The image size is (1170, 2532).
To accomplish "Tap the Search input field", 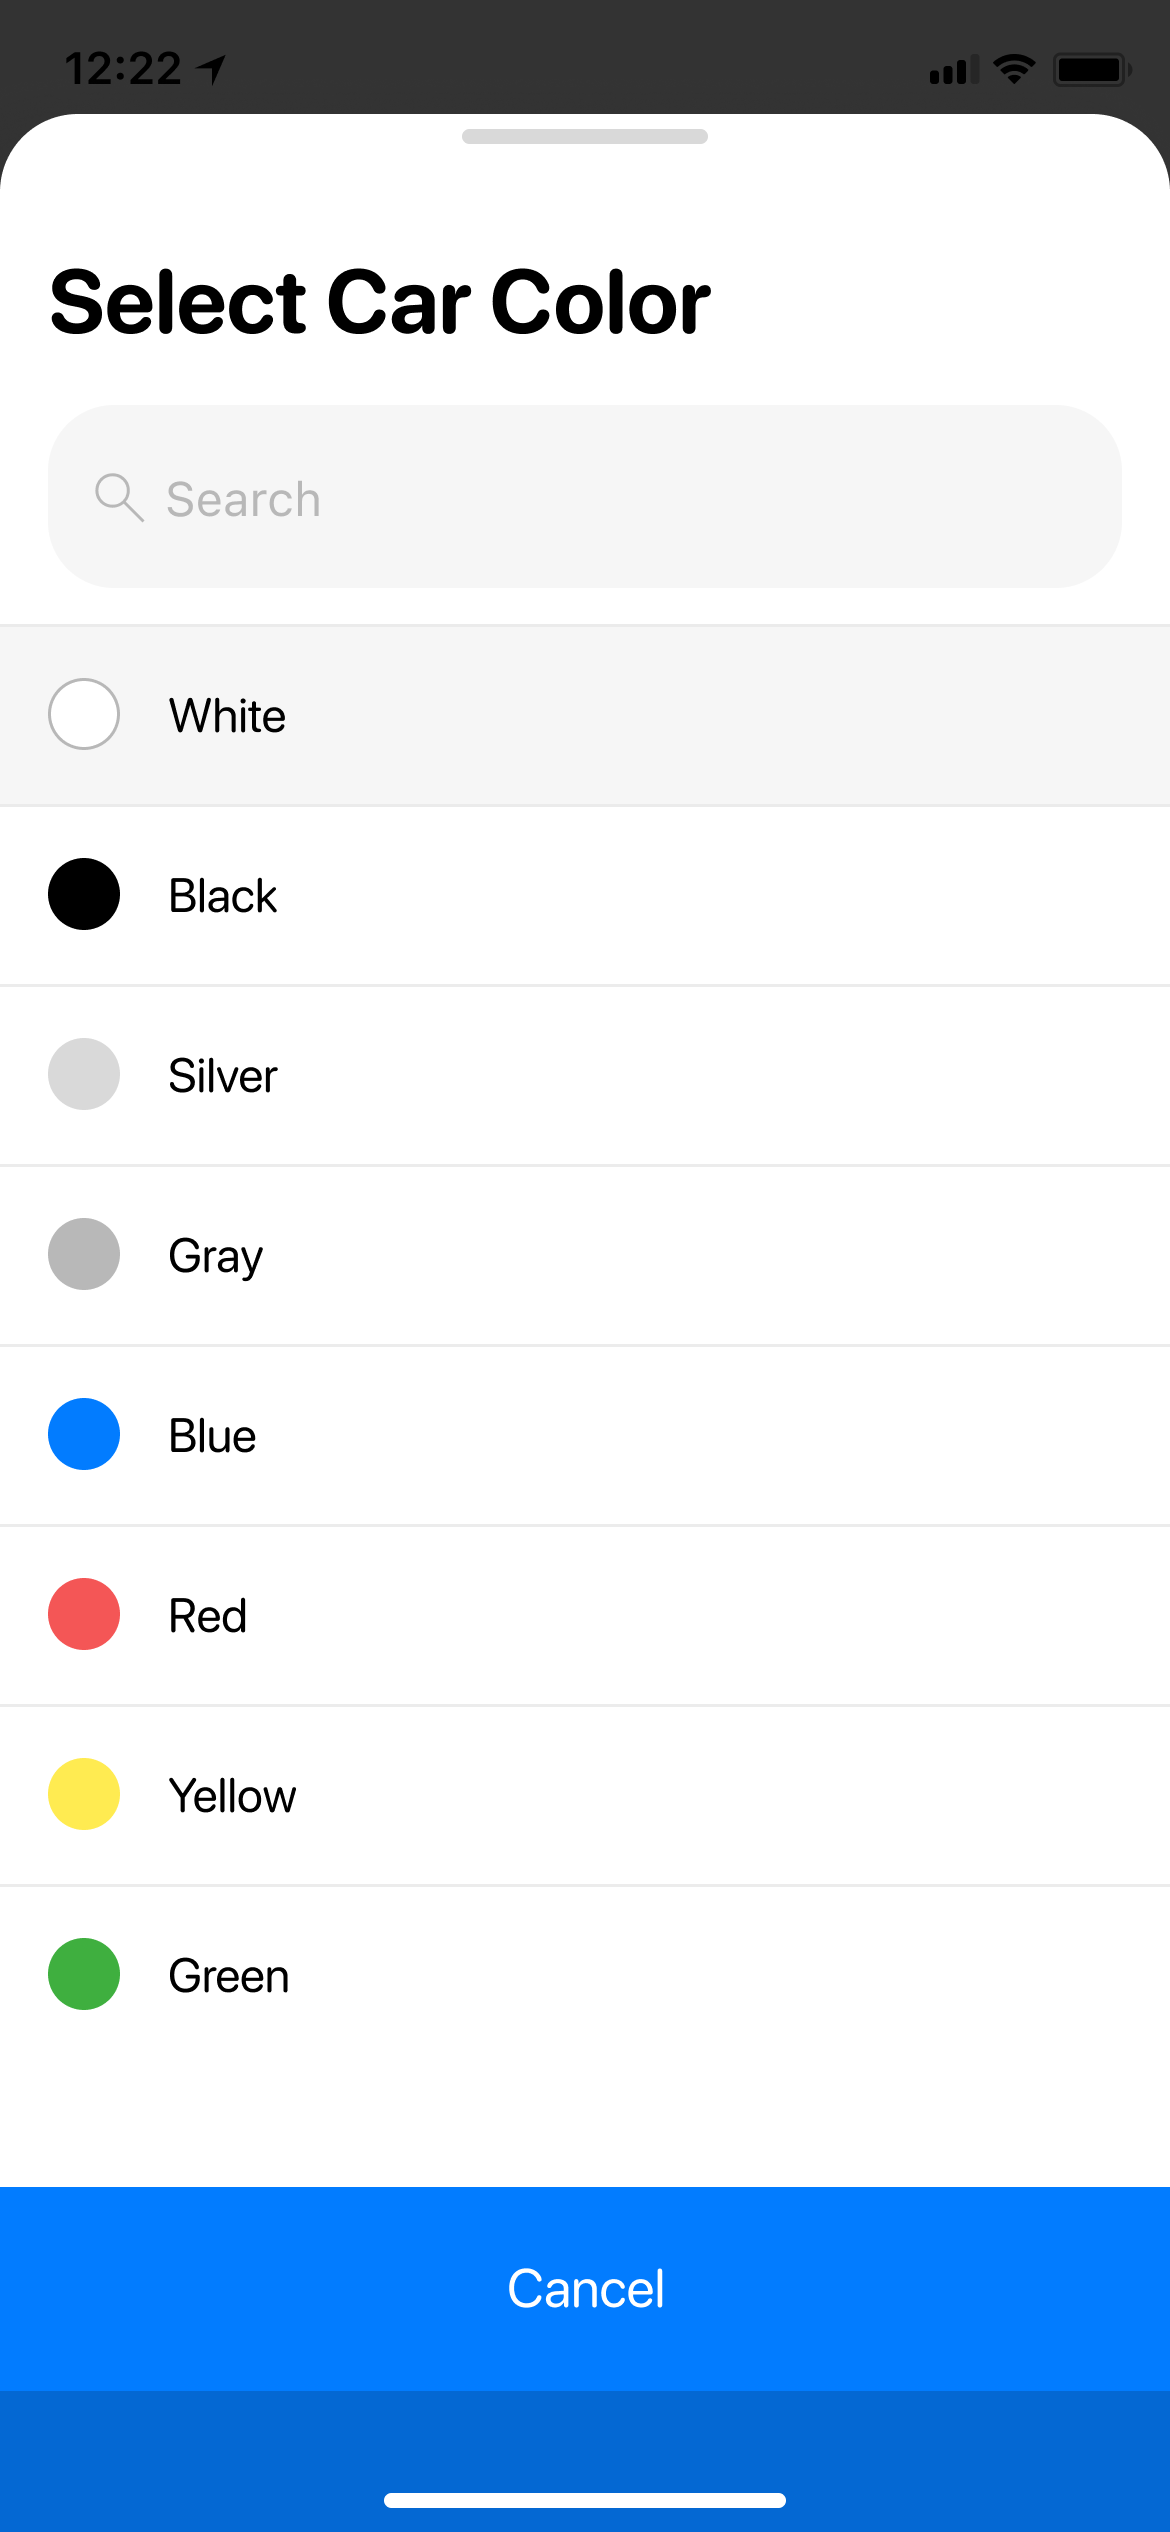I will tap(585, 497).
